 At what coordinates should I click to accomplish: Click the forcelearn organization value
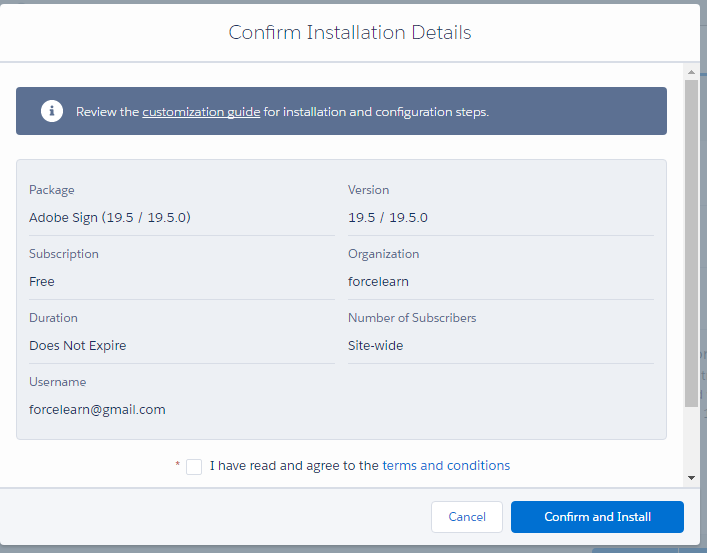[x=378, y=282]
